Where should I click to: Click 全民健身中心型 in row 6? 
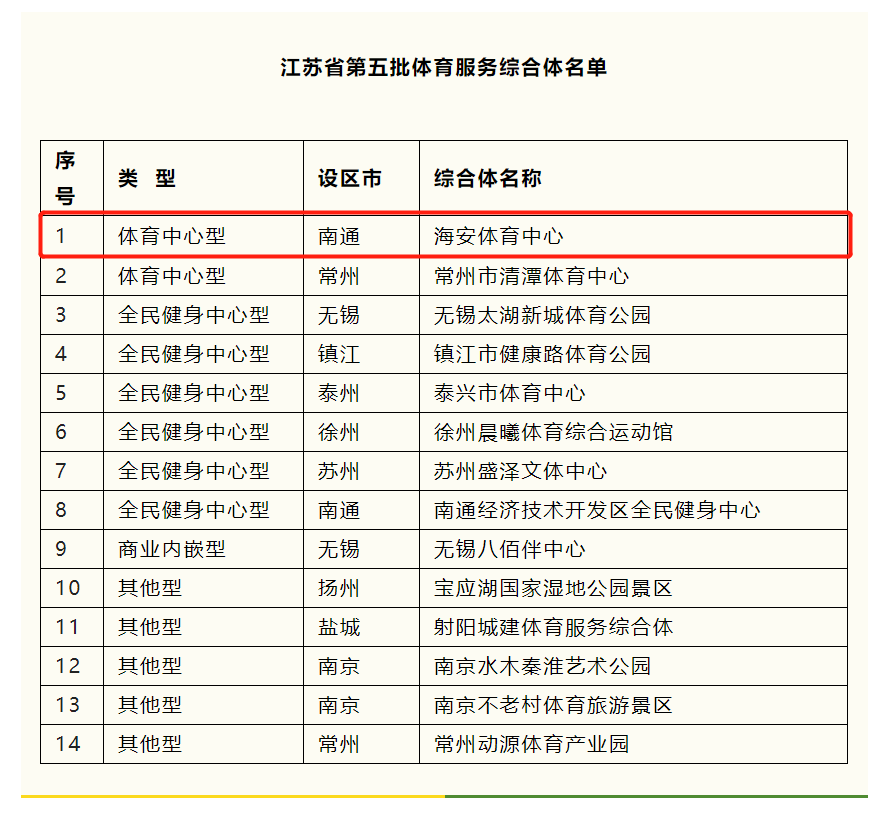coord(193,431)
